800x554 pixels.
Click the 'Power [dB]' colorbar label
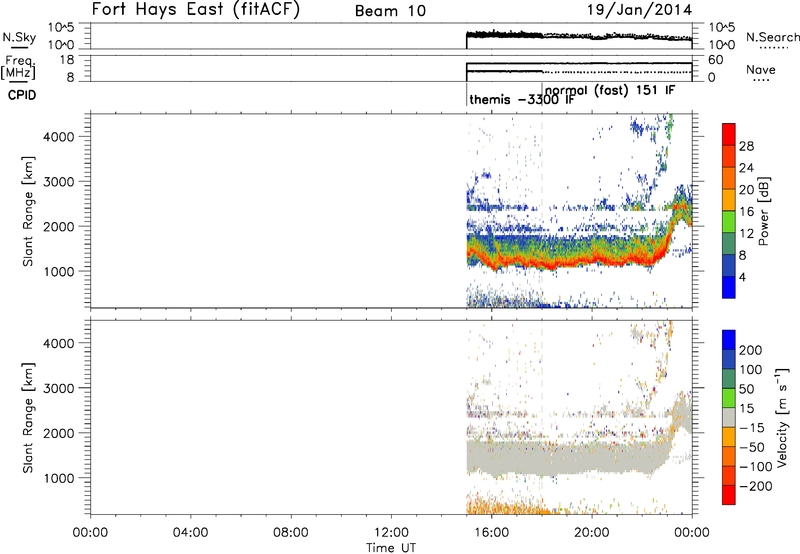pyautogui.click(x=764, y=211)
